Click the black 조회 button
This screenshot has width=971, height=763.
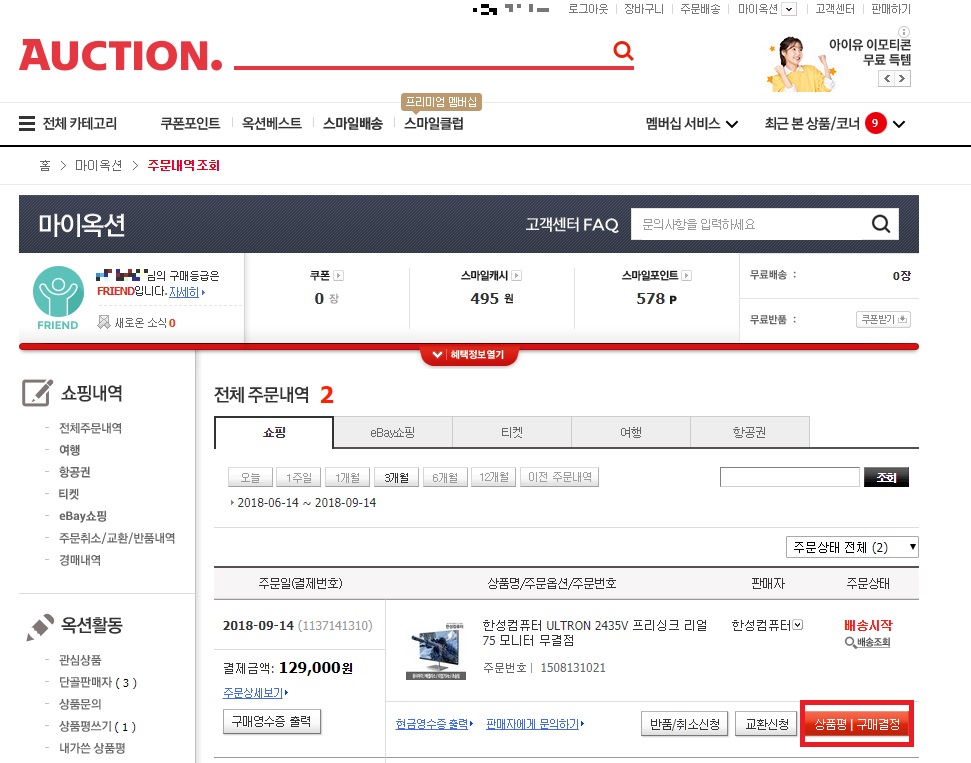click(886, 477)
